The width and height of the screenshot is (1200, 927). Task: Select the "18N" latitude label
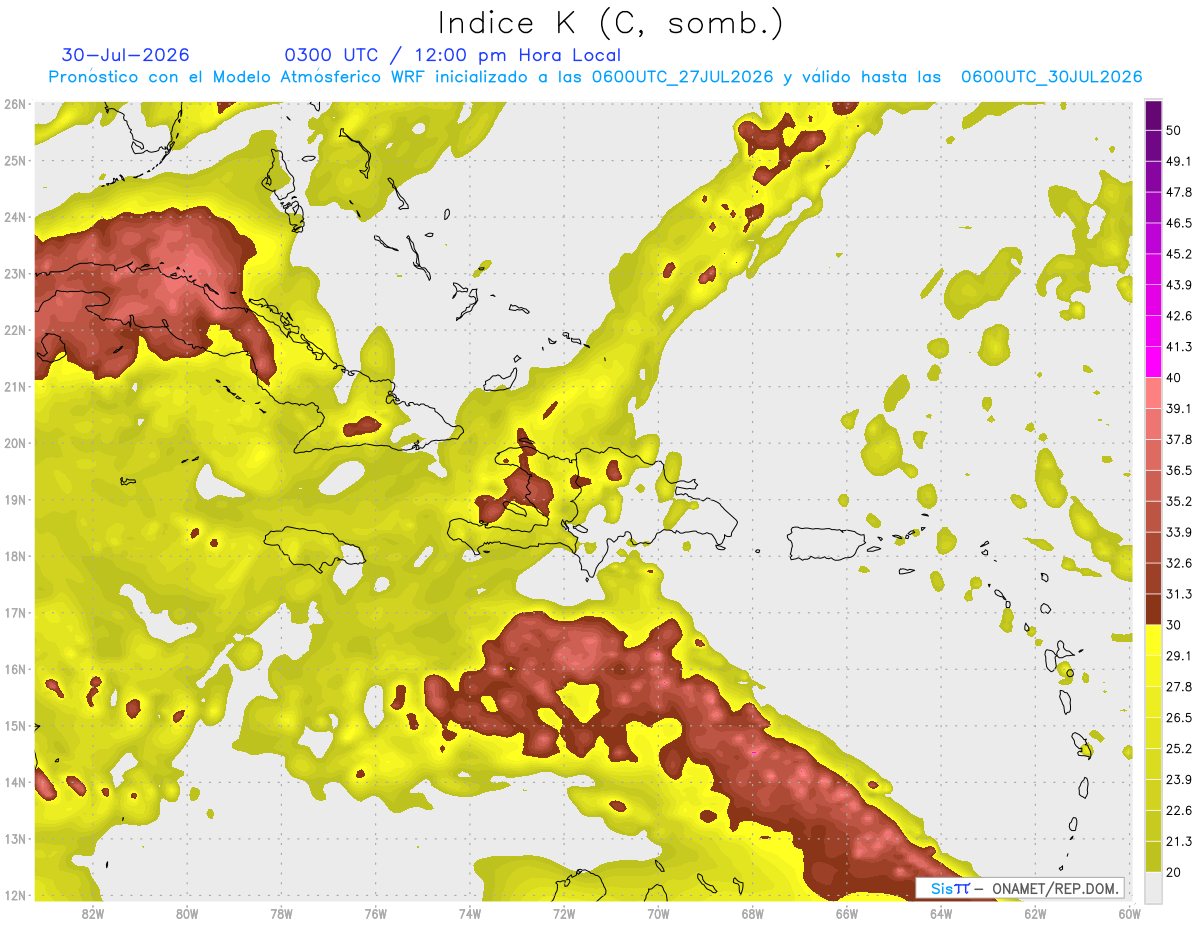coord(15,556)
